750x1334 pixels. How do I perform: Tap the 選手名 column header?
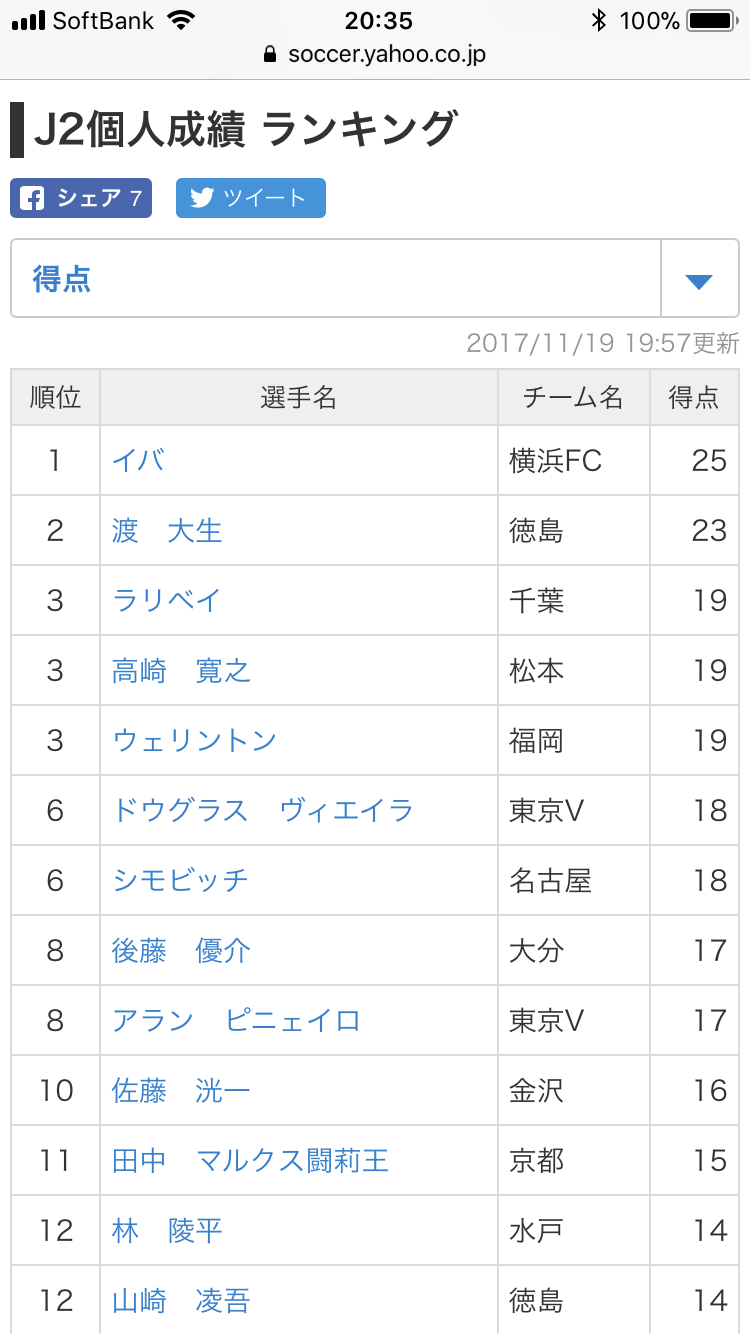click(298, 398)
